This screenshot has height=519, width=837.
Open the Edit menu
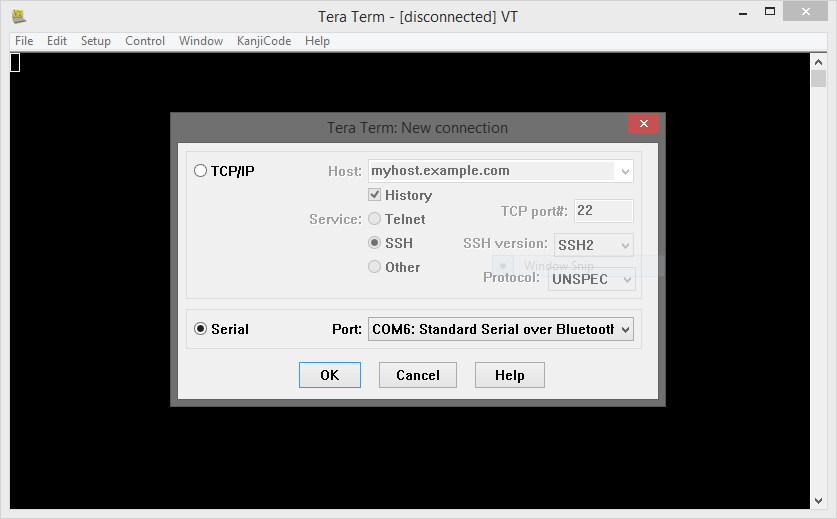coord(57,41)
